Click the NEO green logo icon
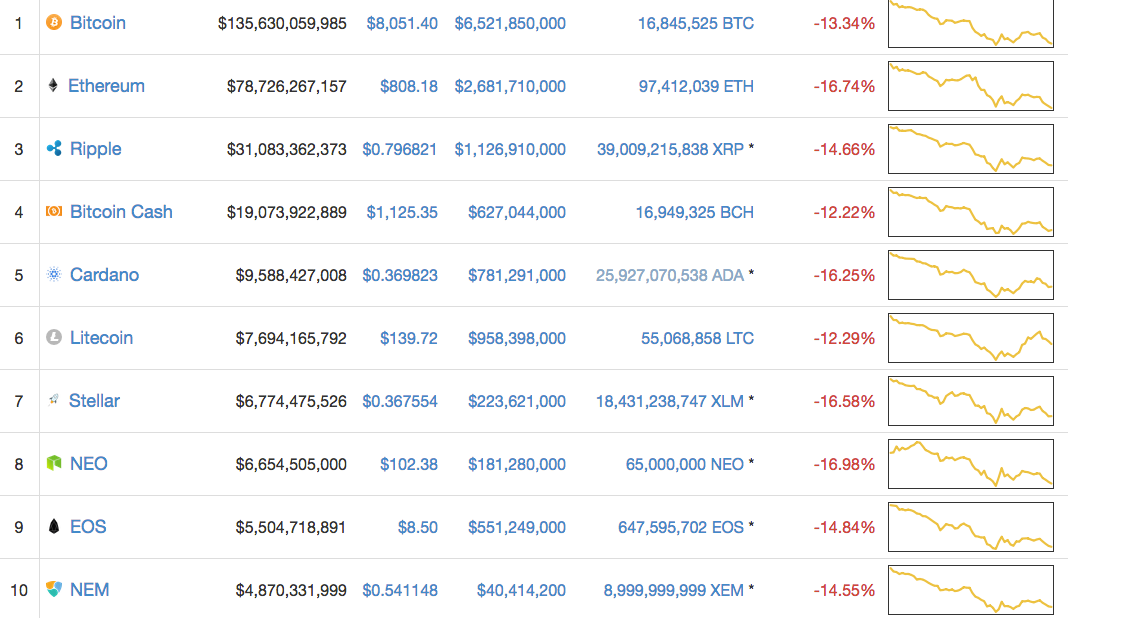The width and height of the screenshot is (1126, 618). tap(54, 464)
